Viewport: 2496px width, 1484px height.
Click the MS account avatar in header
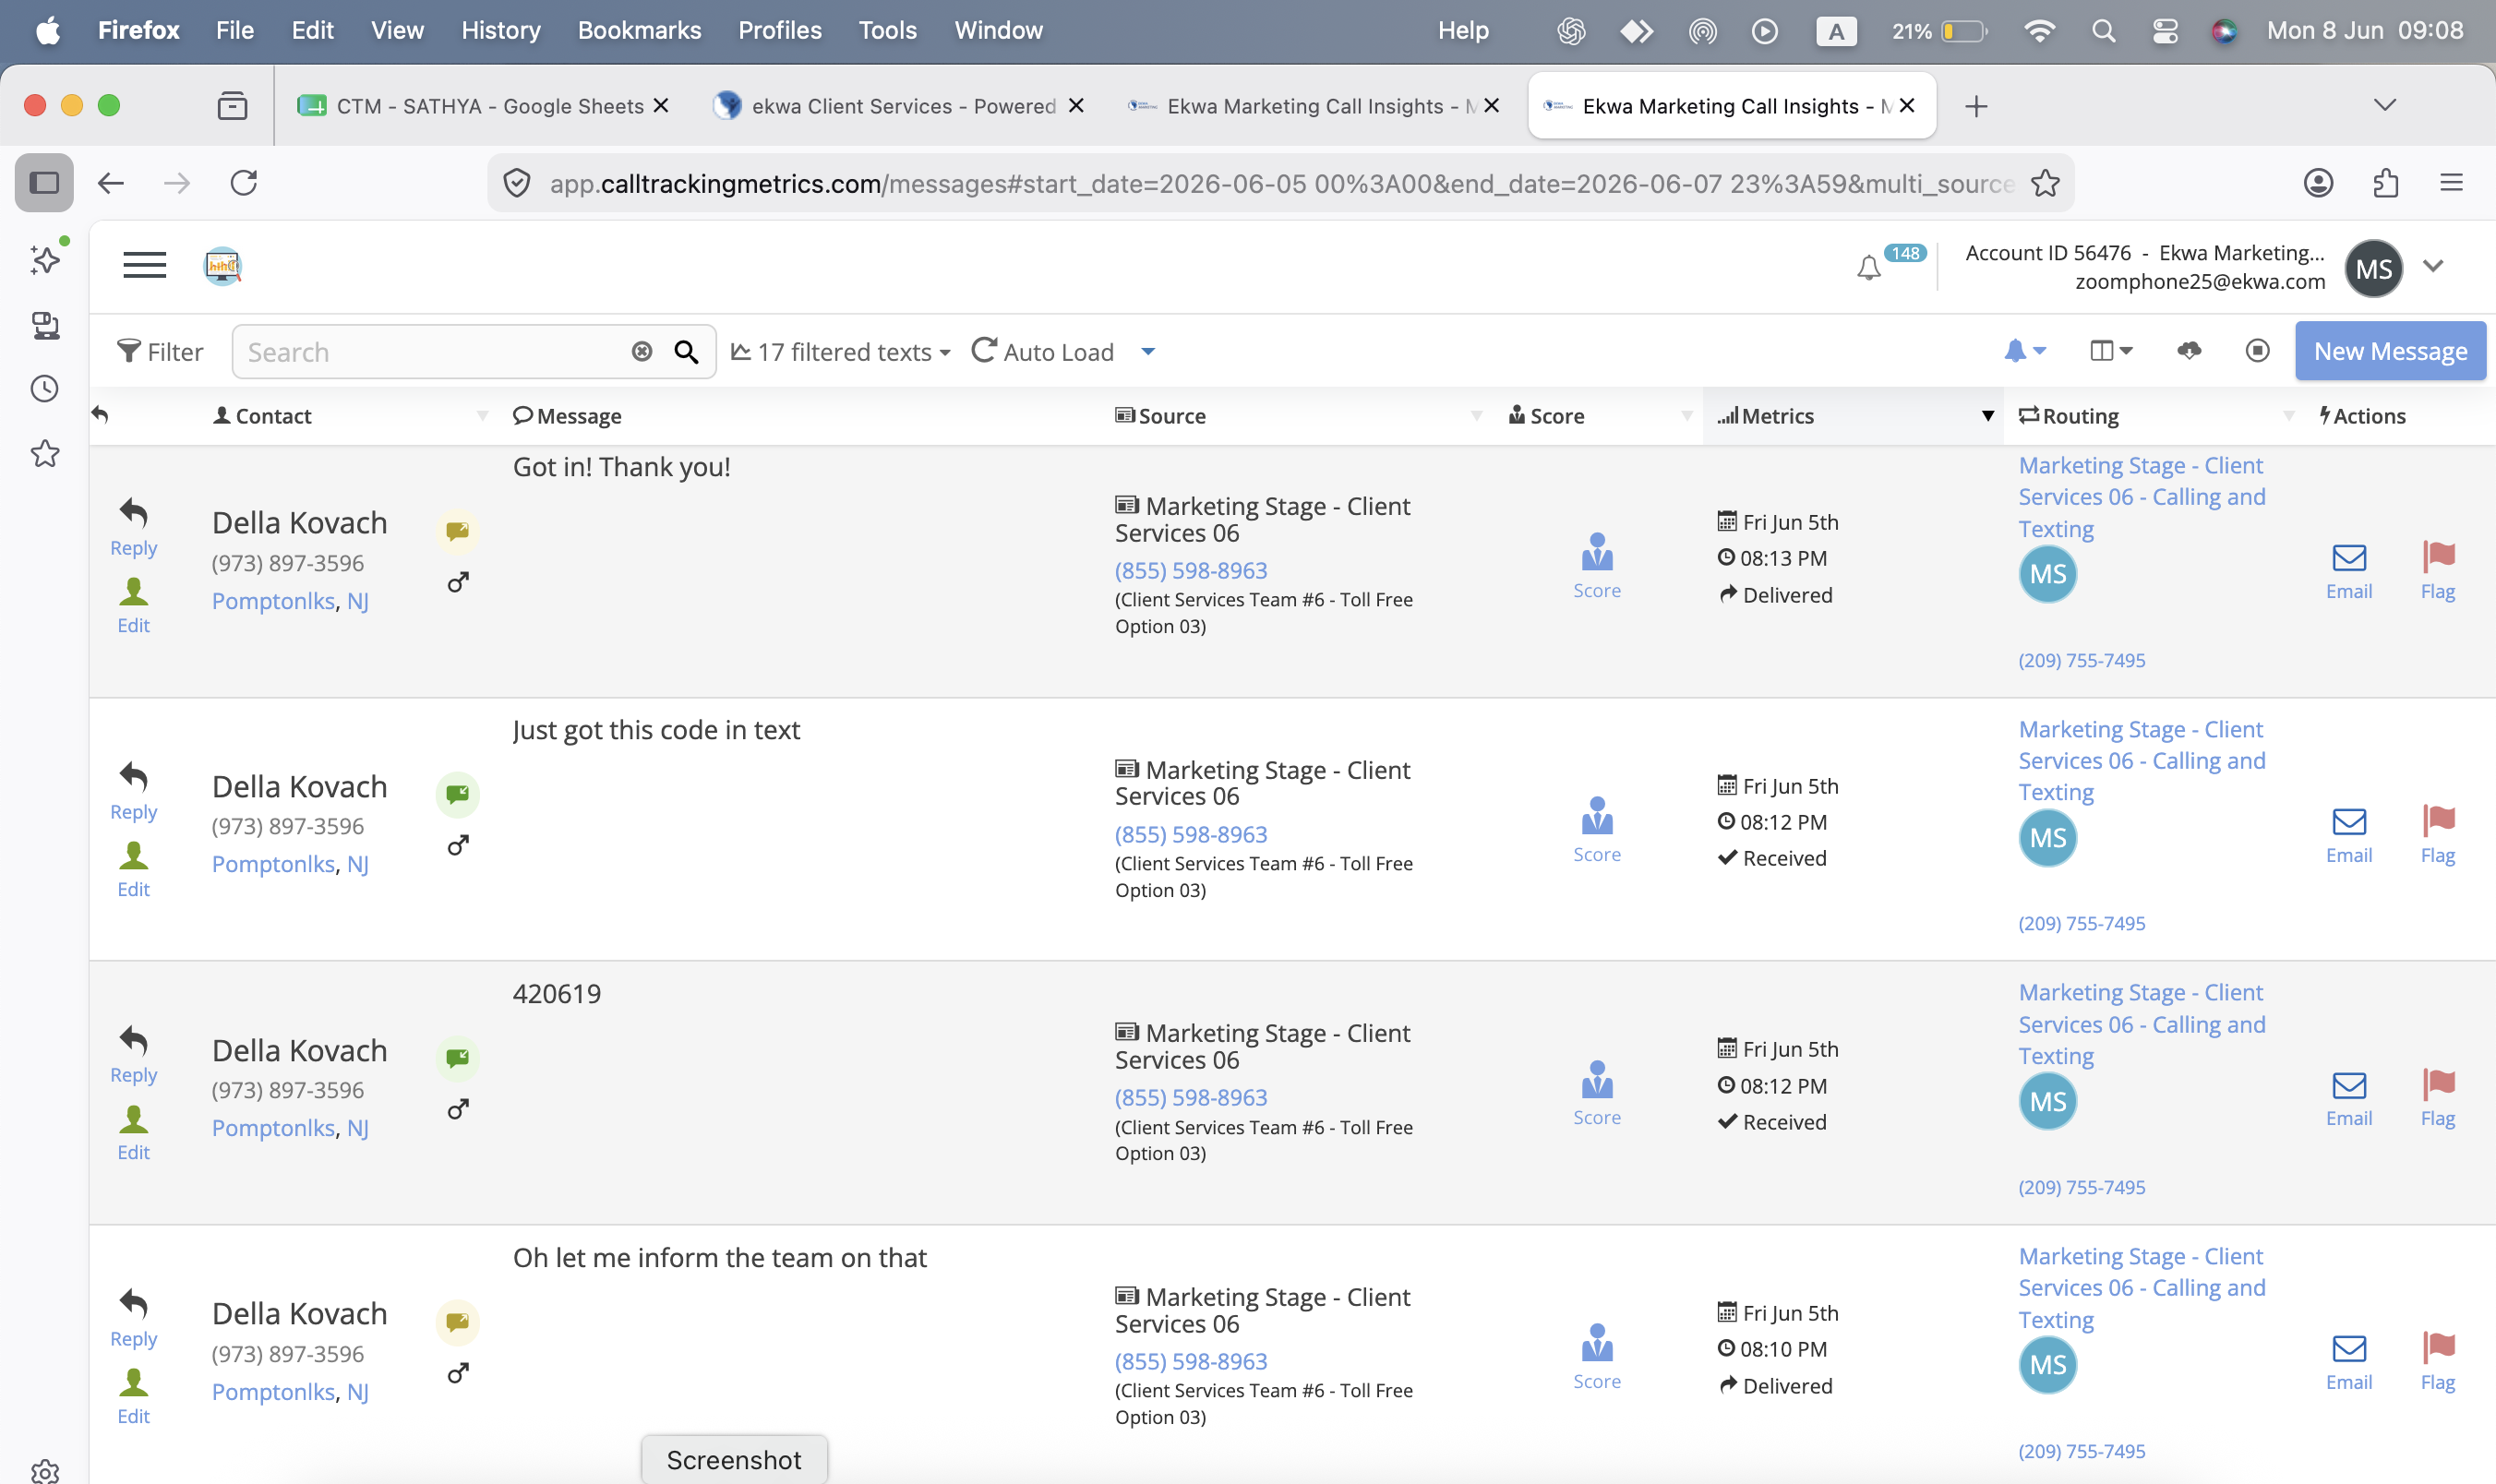[x=2373, y=268]
